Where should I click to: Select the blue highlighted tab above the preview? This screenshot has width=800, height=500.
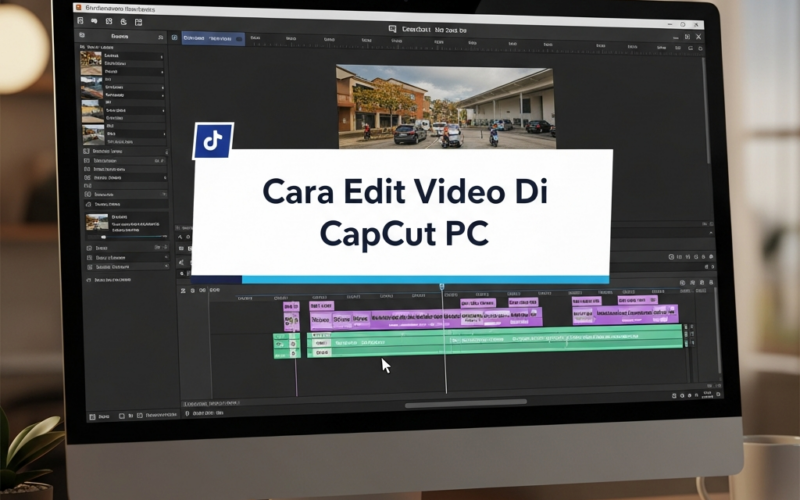pos(213,38)
